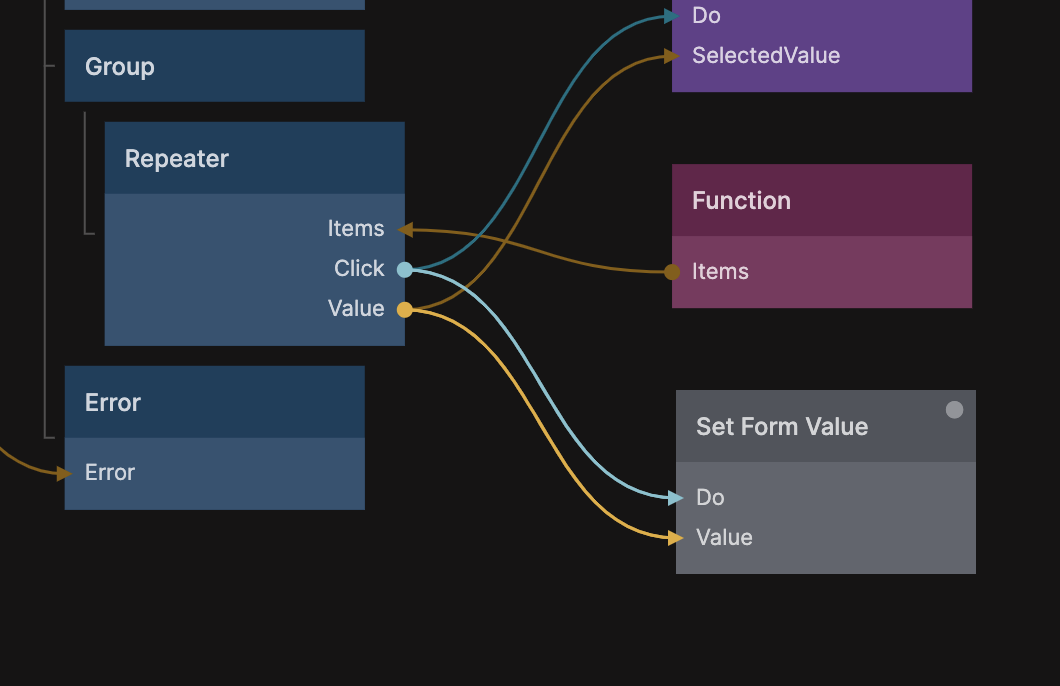Viewport: 1060px width, 686px height.
Task: Click Set Form Value's Do input arrow
Action: click(x=677, y=497)
